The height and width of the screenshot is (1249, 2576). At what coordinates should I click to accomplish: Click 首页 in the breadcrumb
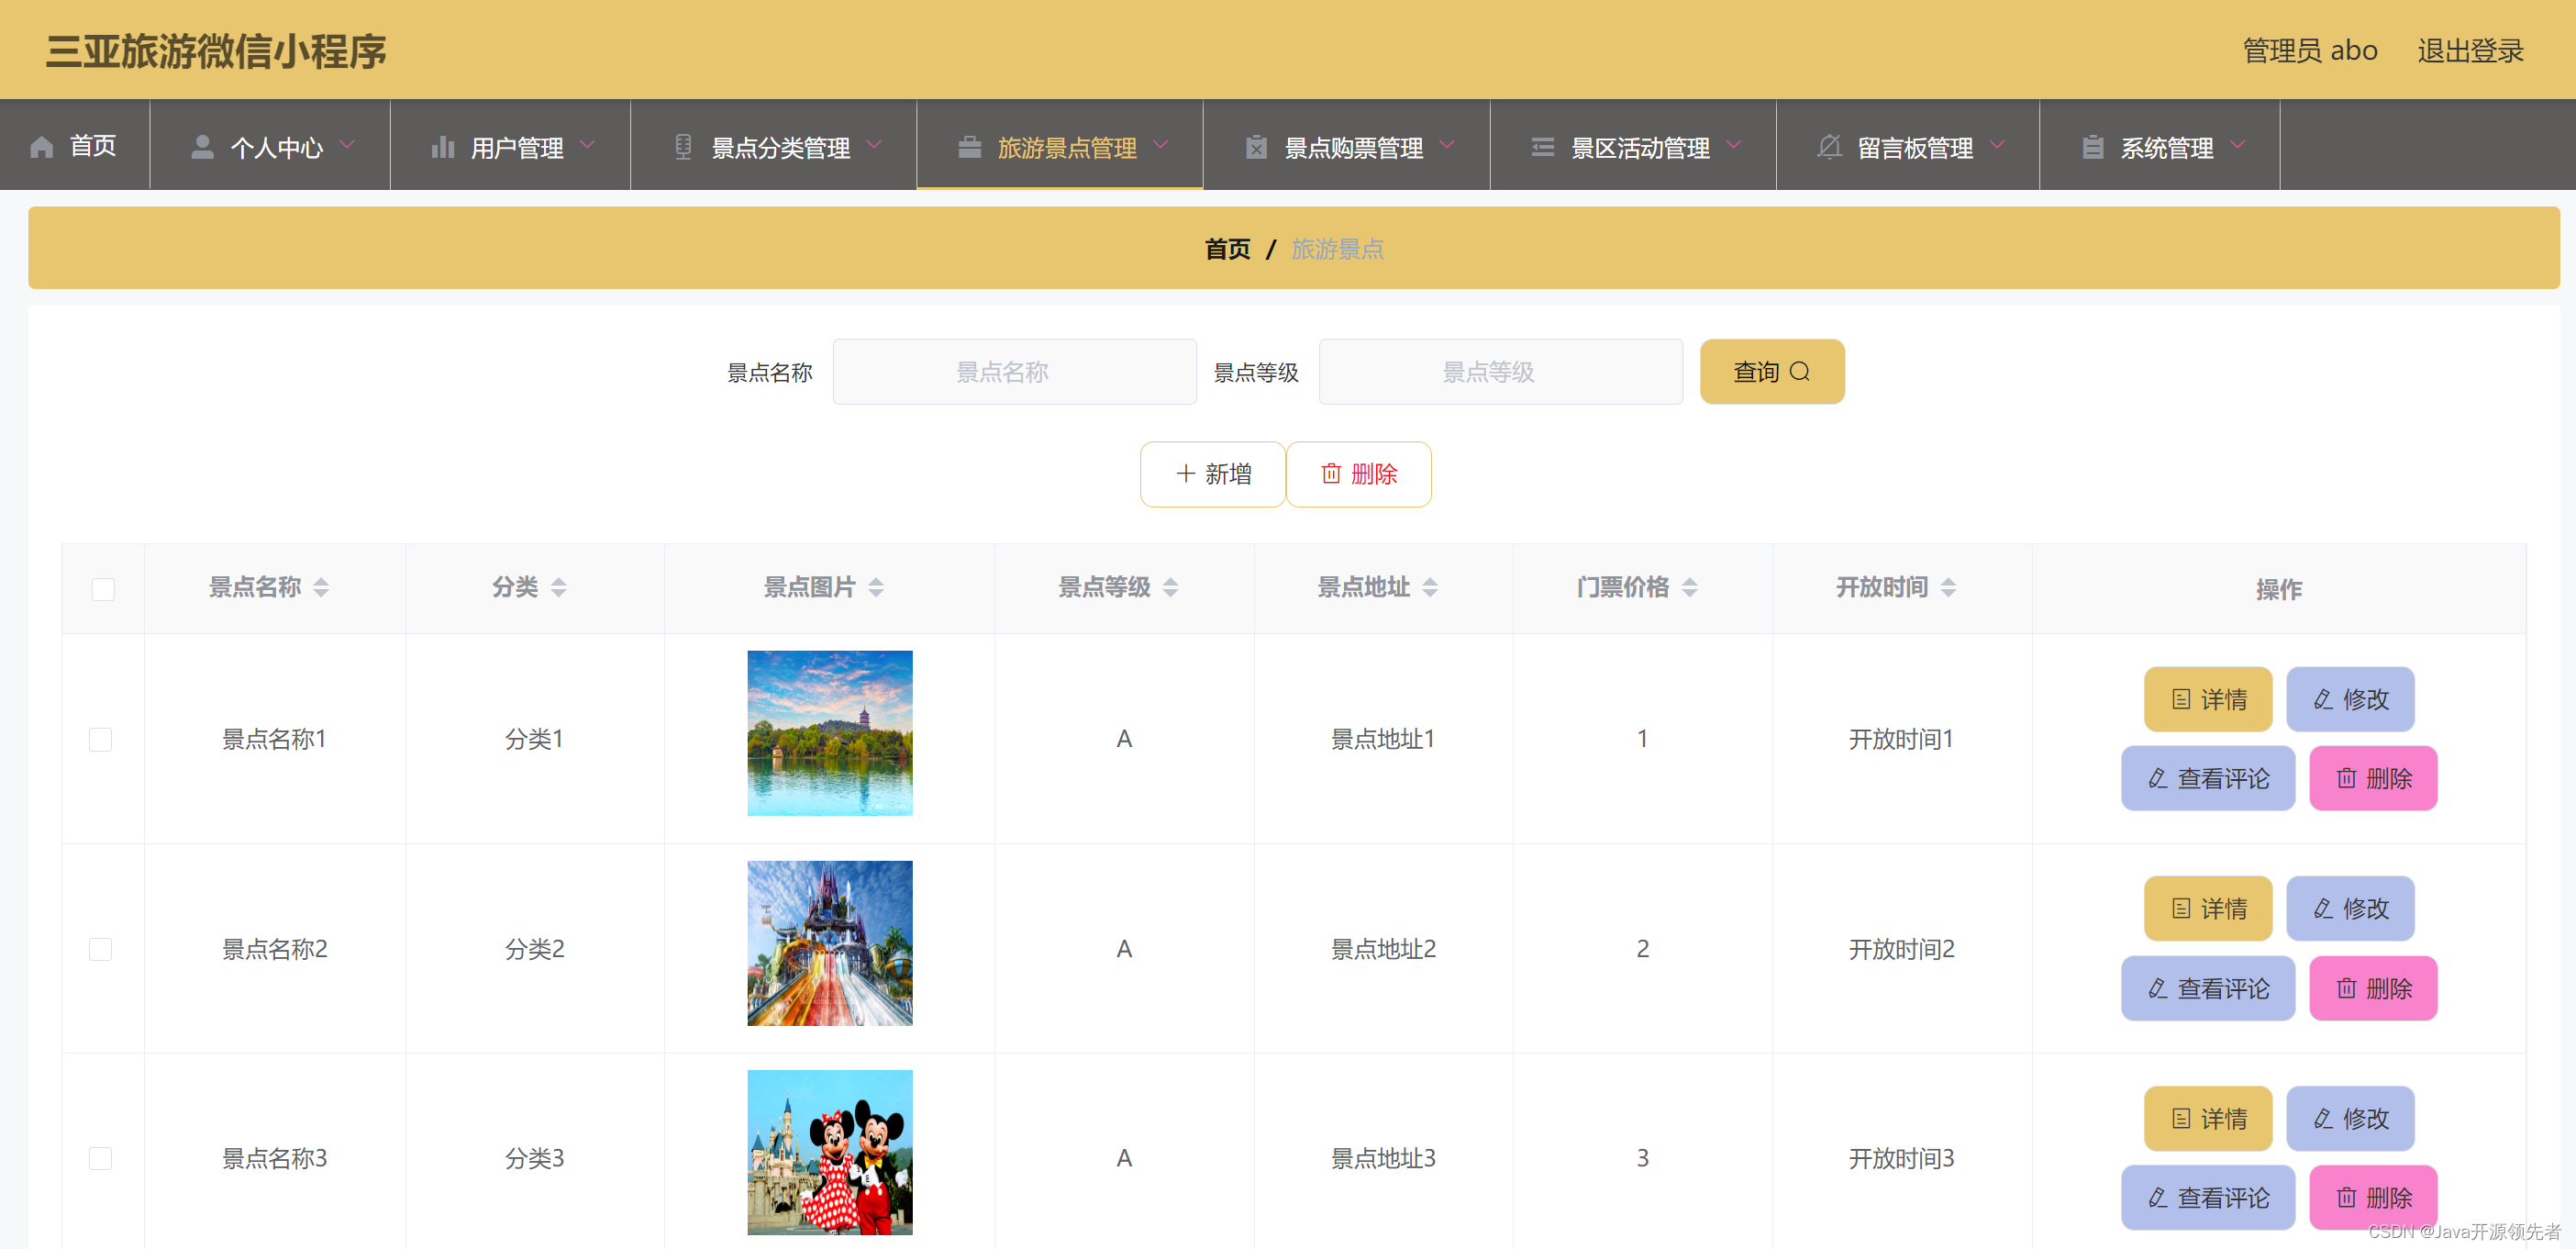pos(1227,249)
